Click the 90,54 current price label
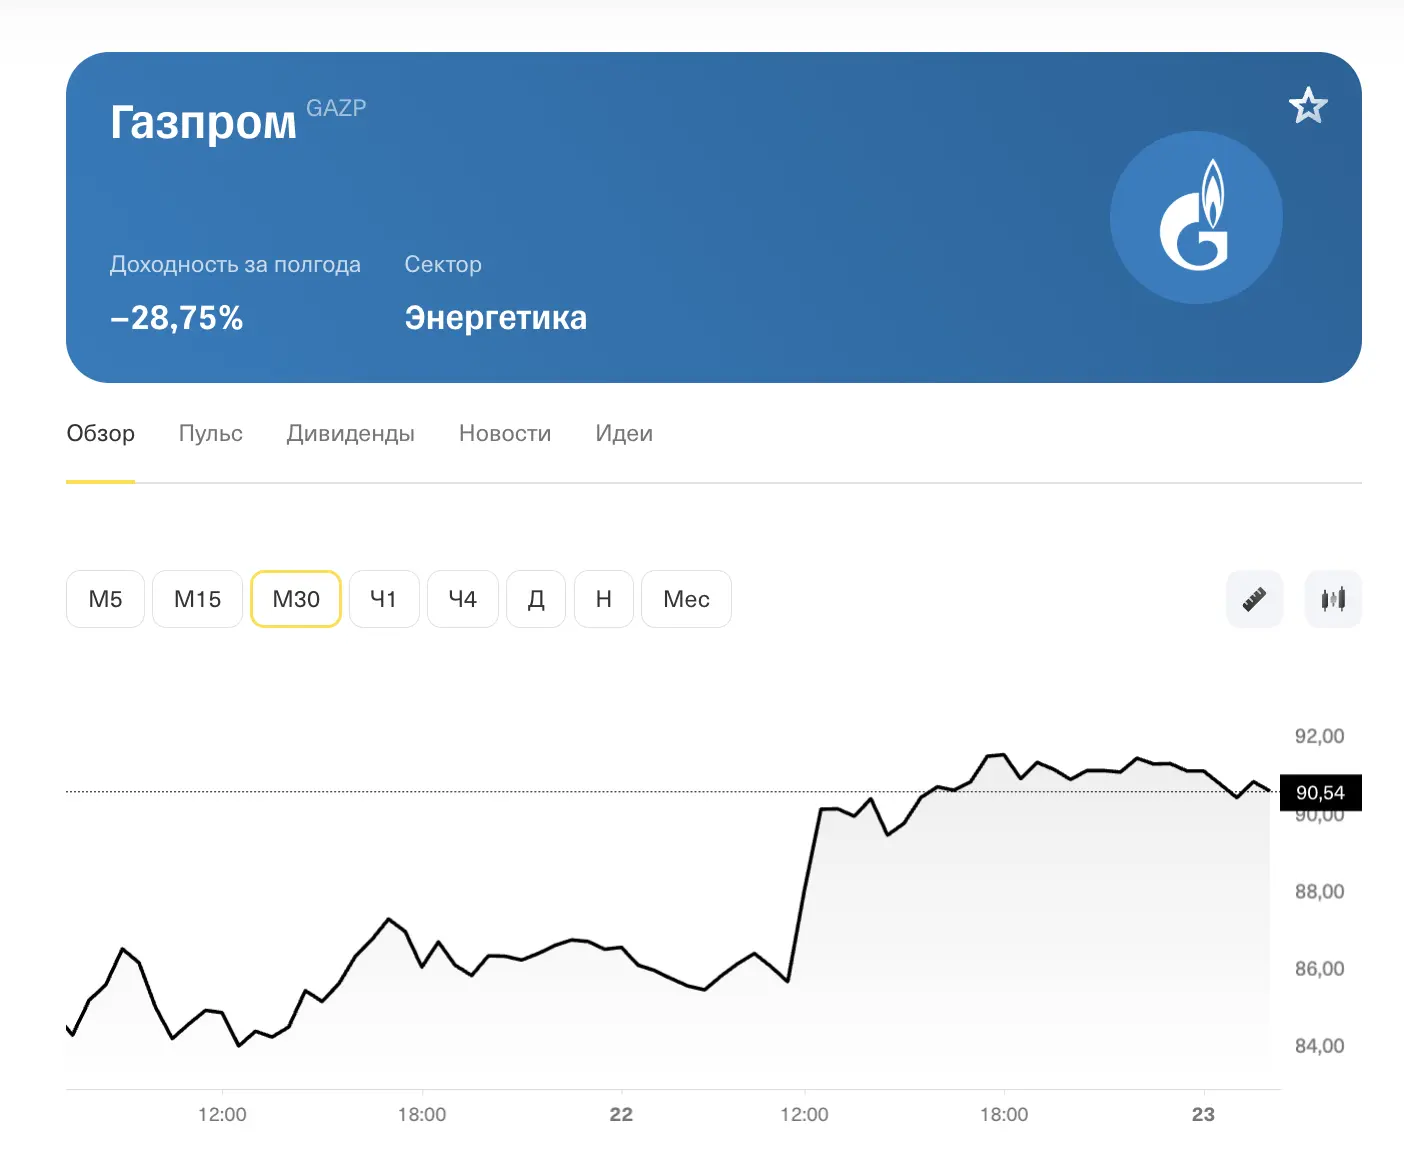 coord(1321,793)
